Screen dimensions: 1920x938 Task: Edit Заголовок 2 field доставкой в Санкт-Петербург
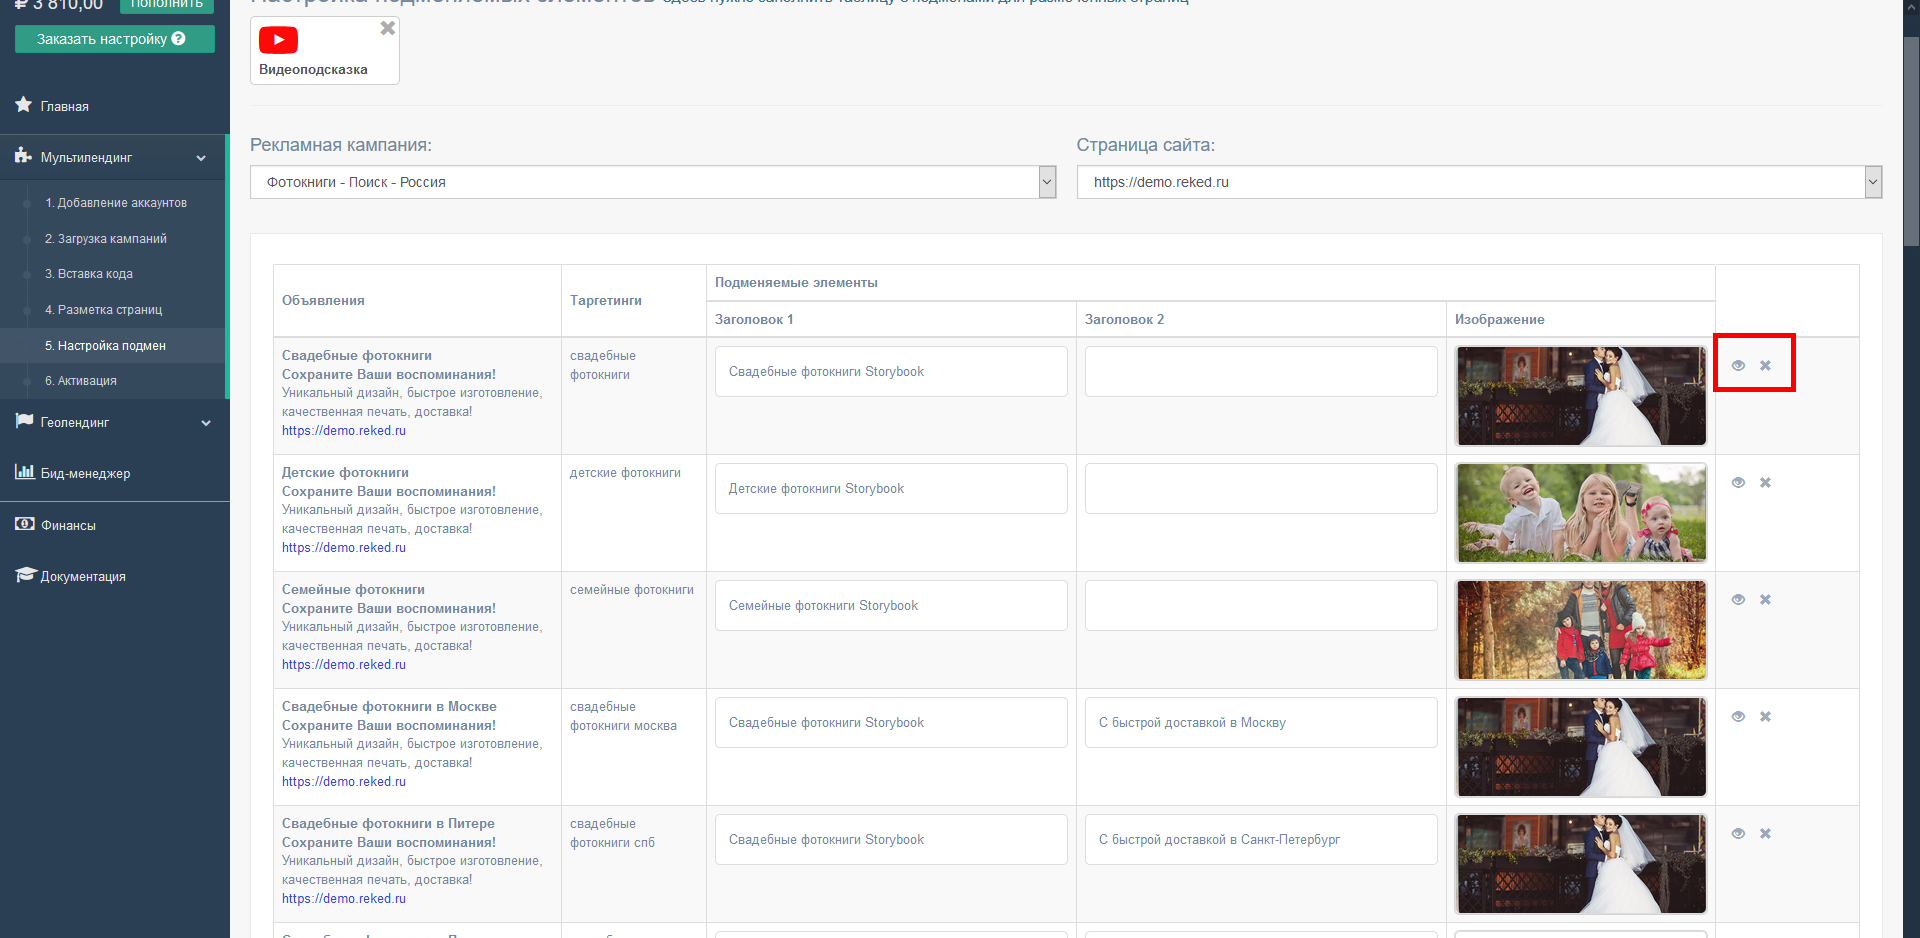(1261, 840)
